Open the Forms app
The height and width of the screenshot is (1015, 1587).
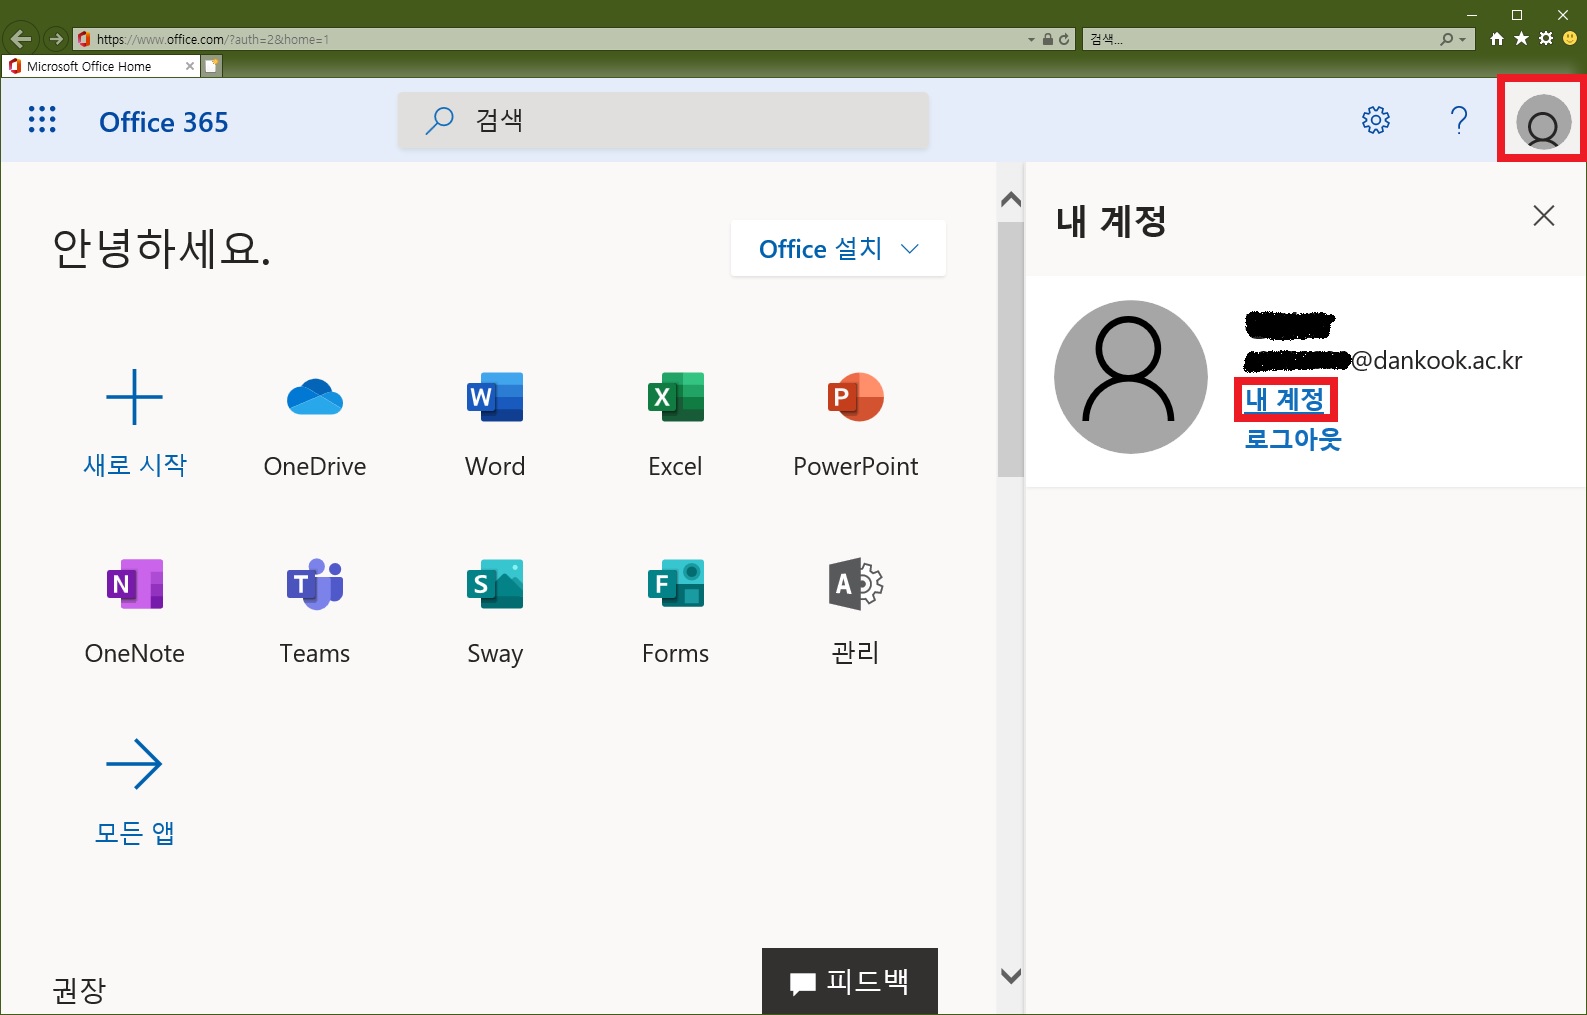[x=675, y=584]
